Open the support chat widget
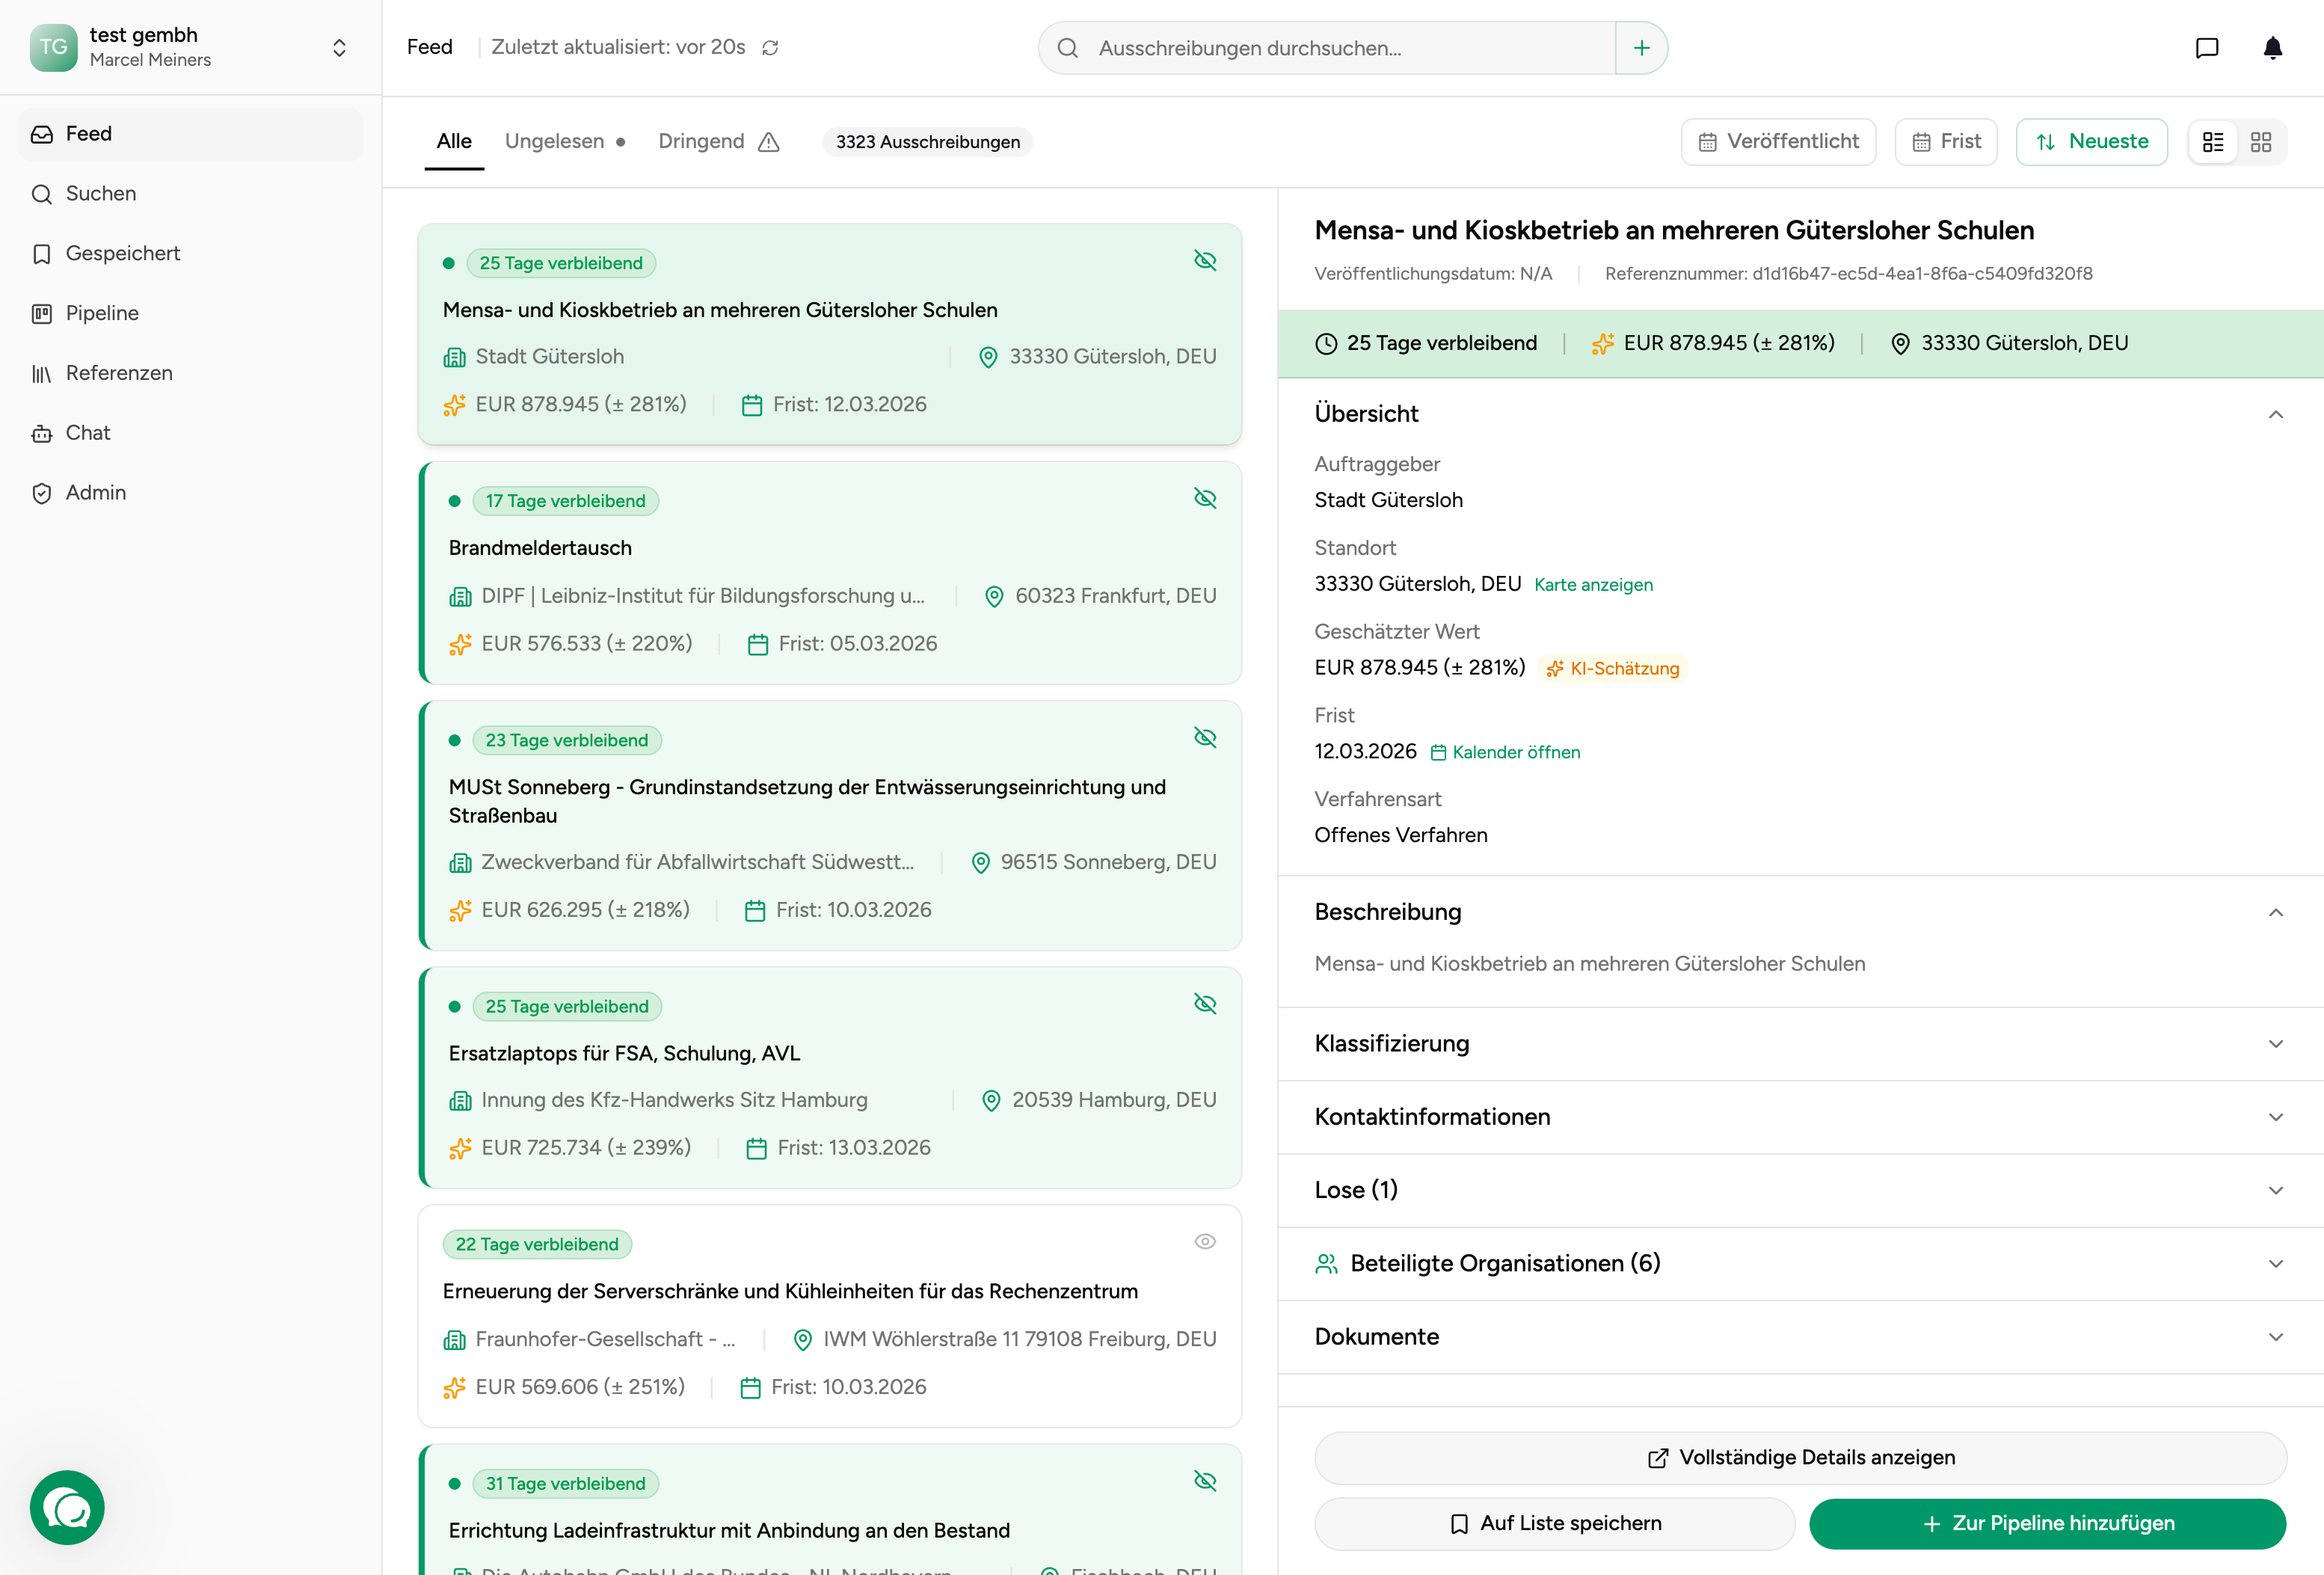Image resolution: width=2324 pixels, height=1575 pixels. point(67,1506)
